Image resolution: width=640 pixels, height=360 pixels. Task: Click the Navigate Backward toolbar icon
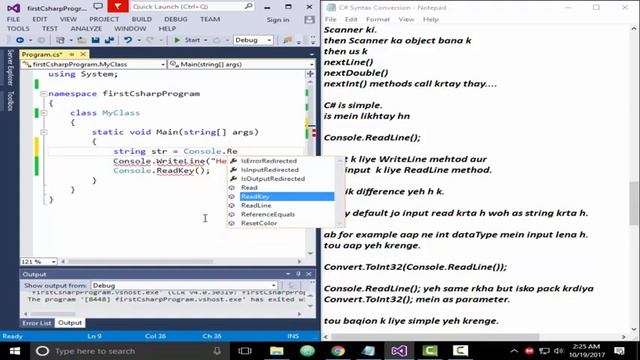20,40
